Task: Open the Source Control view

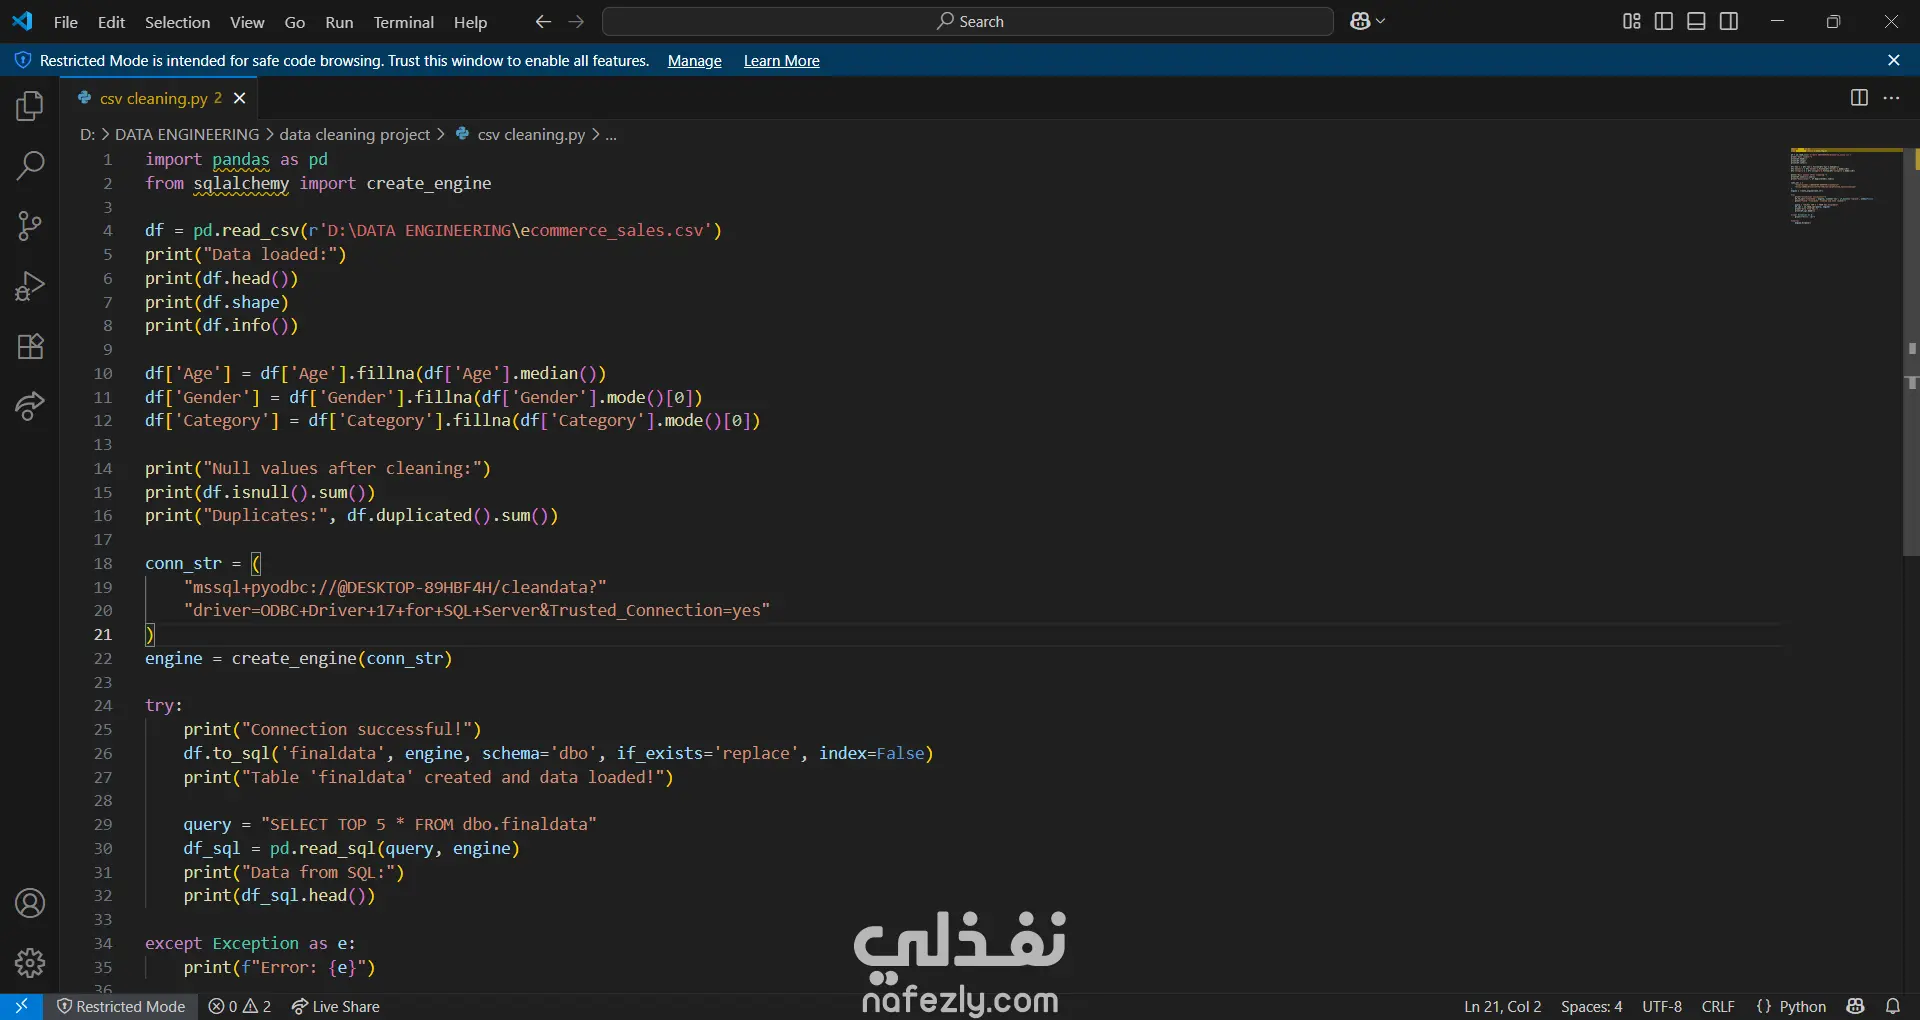Action: click(30, 226)
